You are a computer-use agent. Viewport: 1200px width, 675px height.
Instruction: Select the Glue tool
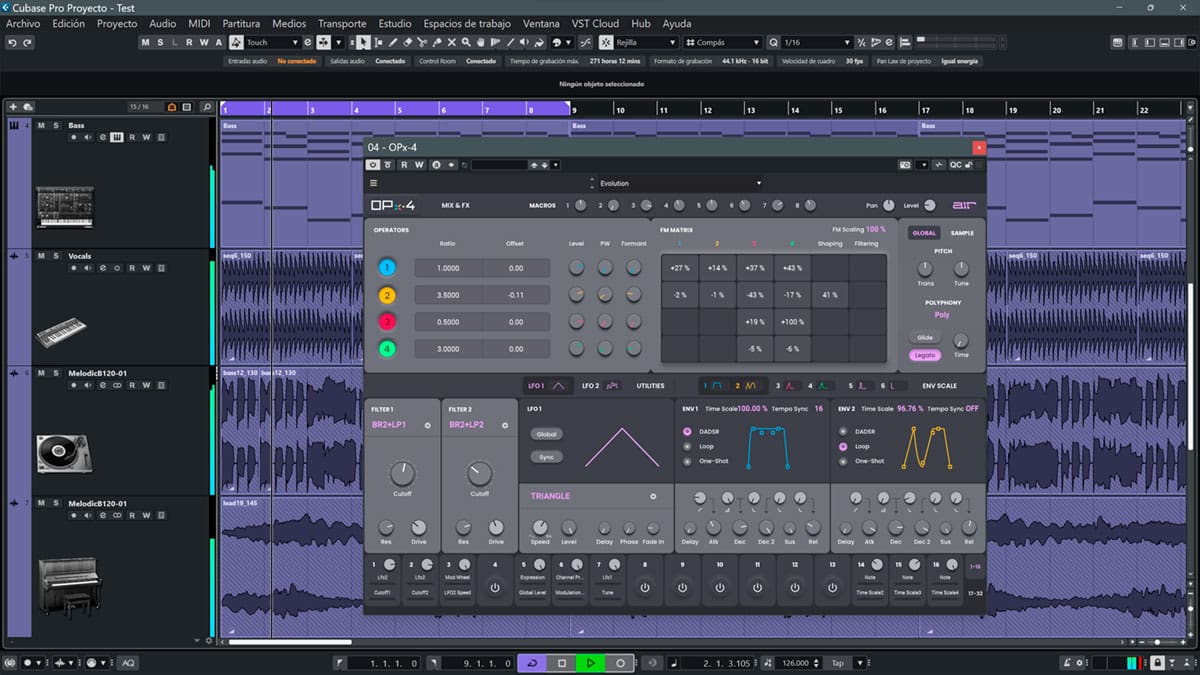tap(437, 42)
